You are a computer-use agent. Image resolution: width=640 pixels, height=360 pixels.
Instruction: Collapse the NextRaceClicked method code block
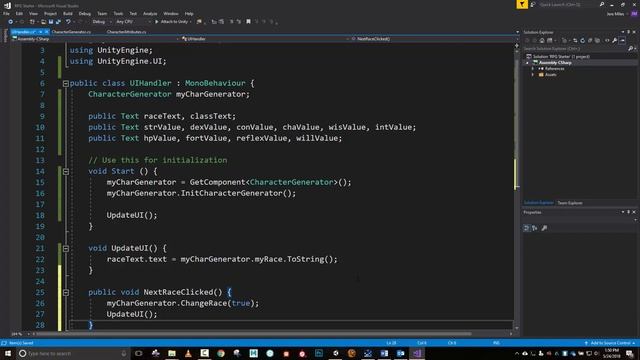[66, 292]
